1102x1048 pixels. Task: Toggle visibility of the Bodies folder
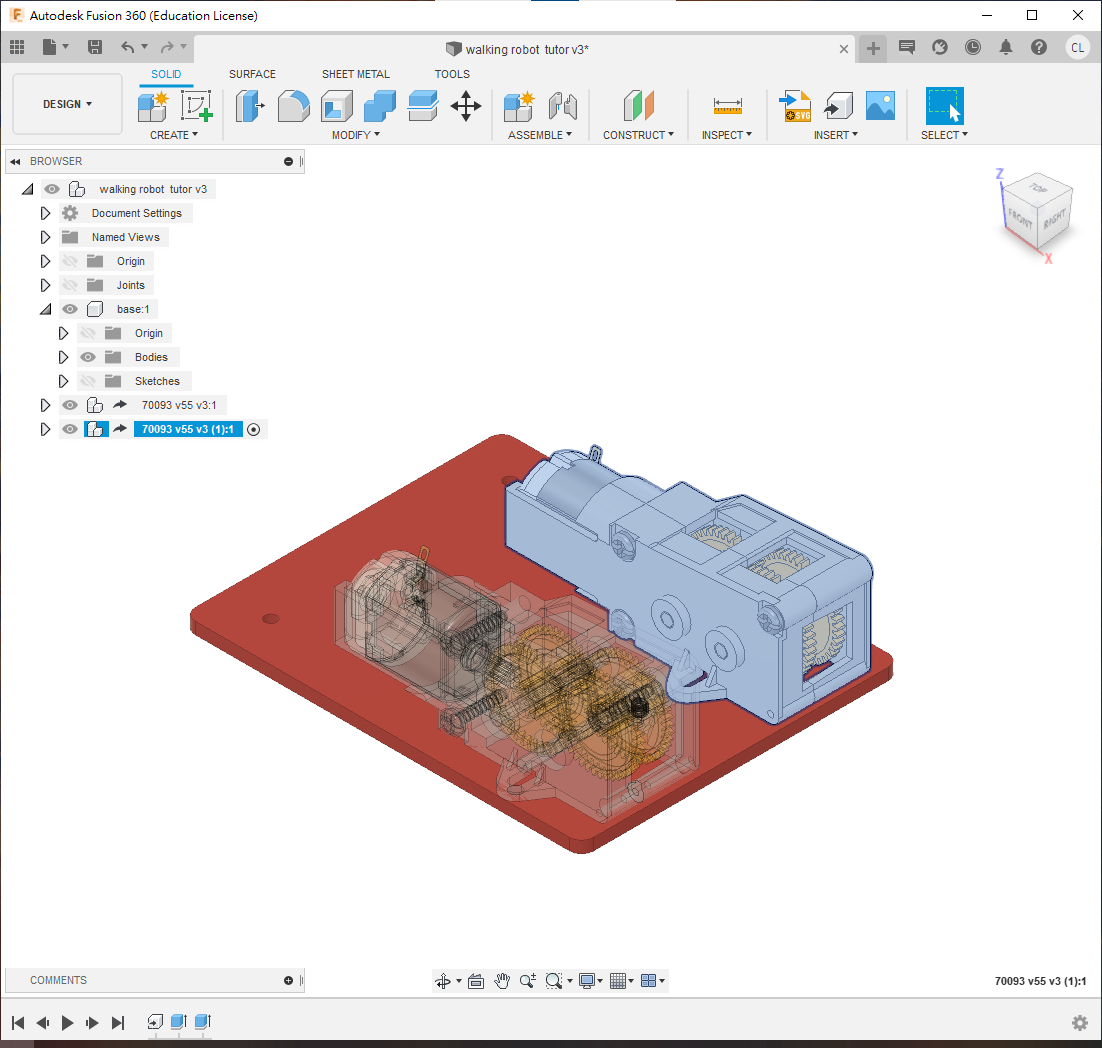pyautogui.click(x=88, y=357)
